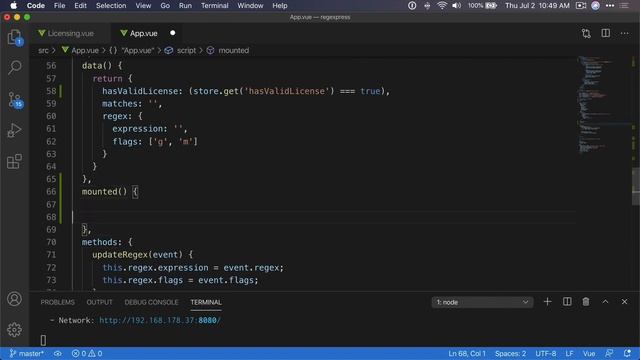Click src in the breadcrumb

click(x=43, y=51)
